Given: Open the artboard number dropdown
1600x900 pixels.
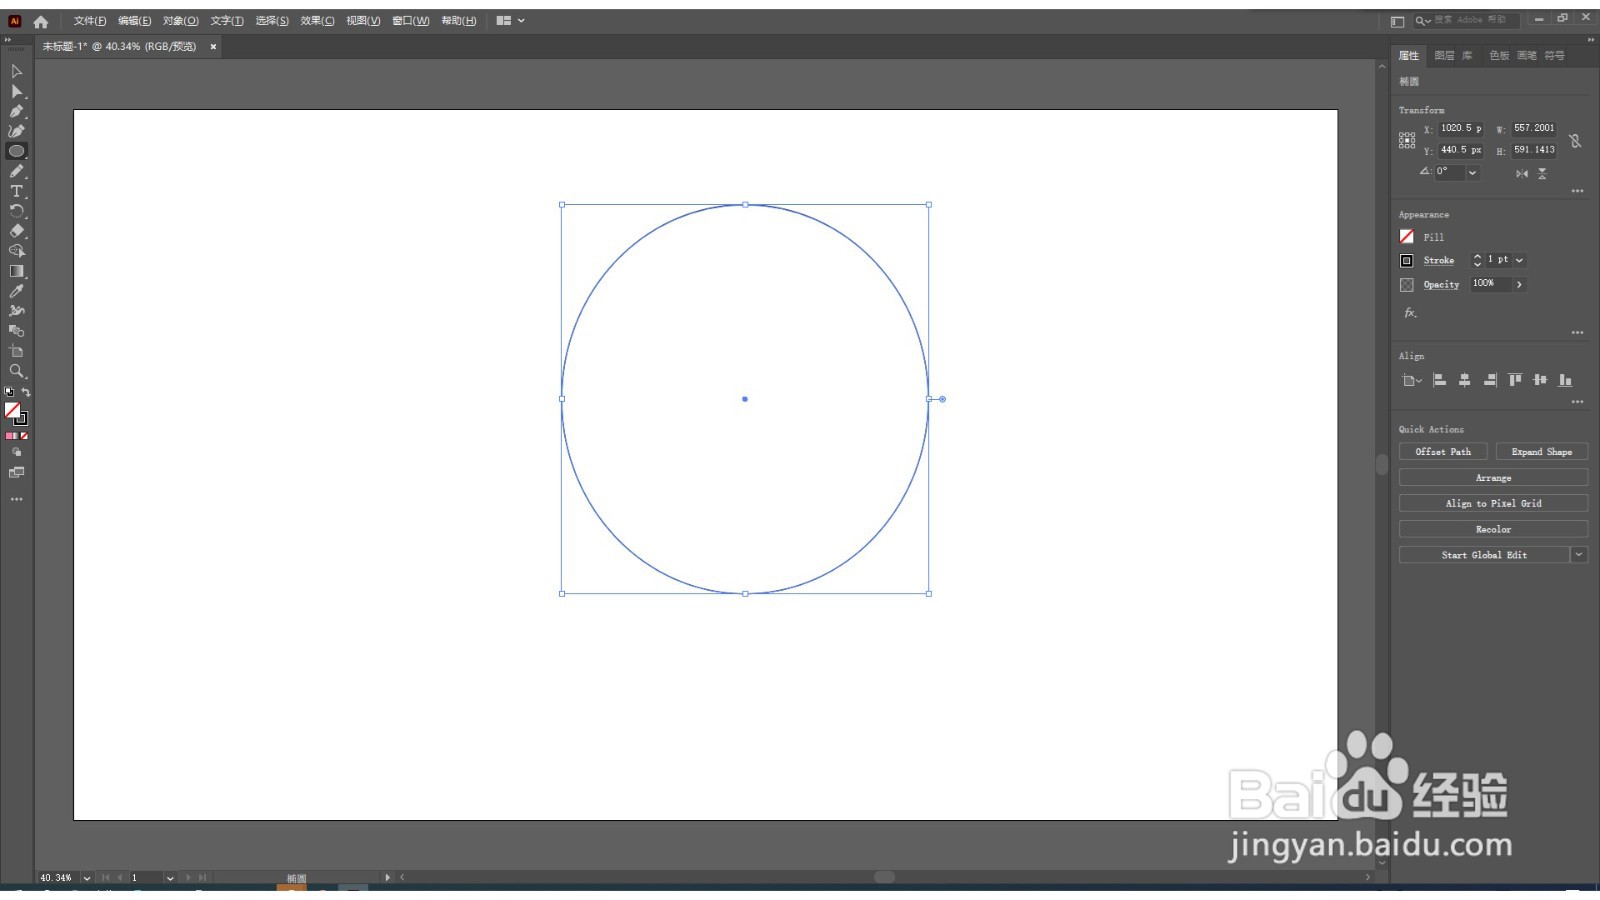Looking at the screenshot, I should [x=170, y=878].
